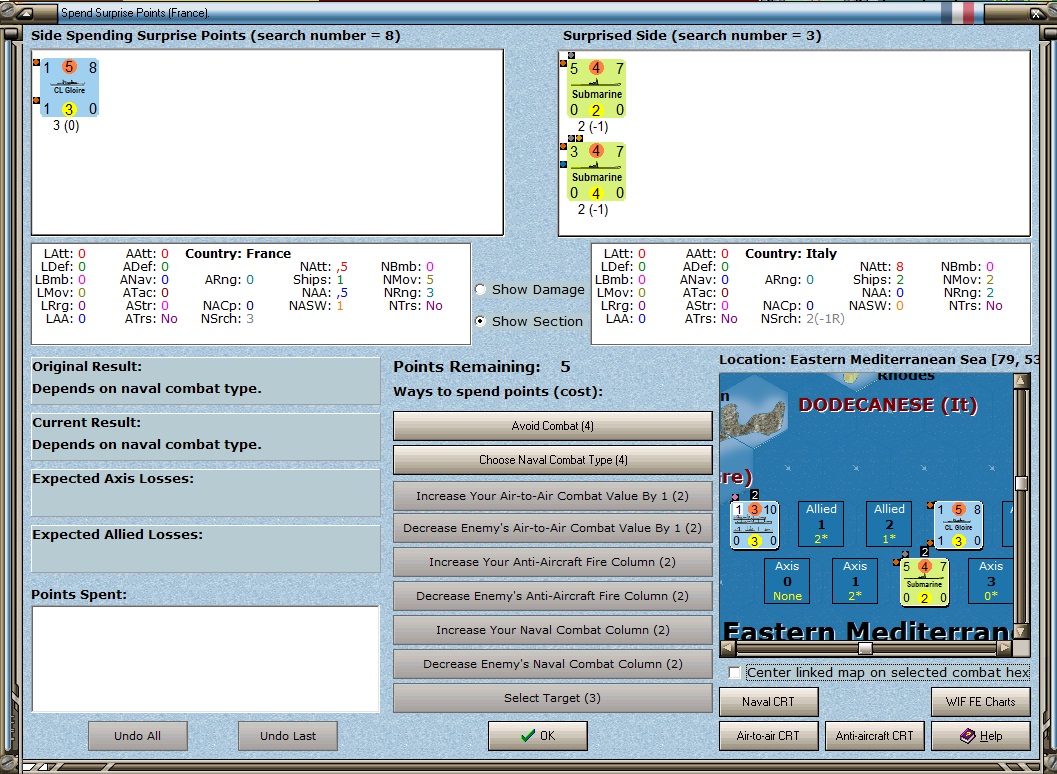Click the Undo Last button
The height and width of the screenshot is (774, 1057).
coord(288,736)
